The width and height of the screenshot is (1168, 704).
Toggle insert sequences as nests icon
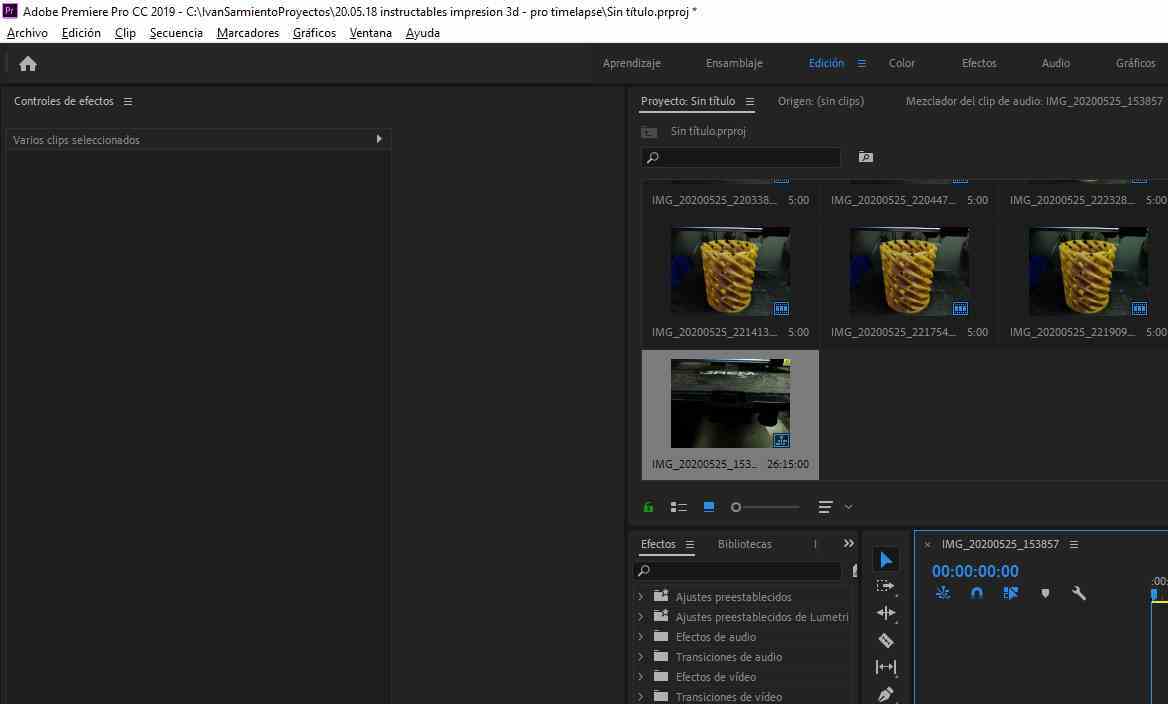click(x=943, y=593)
